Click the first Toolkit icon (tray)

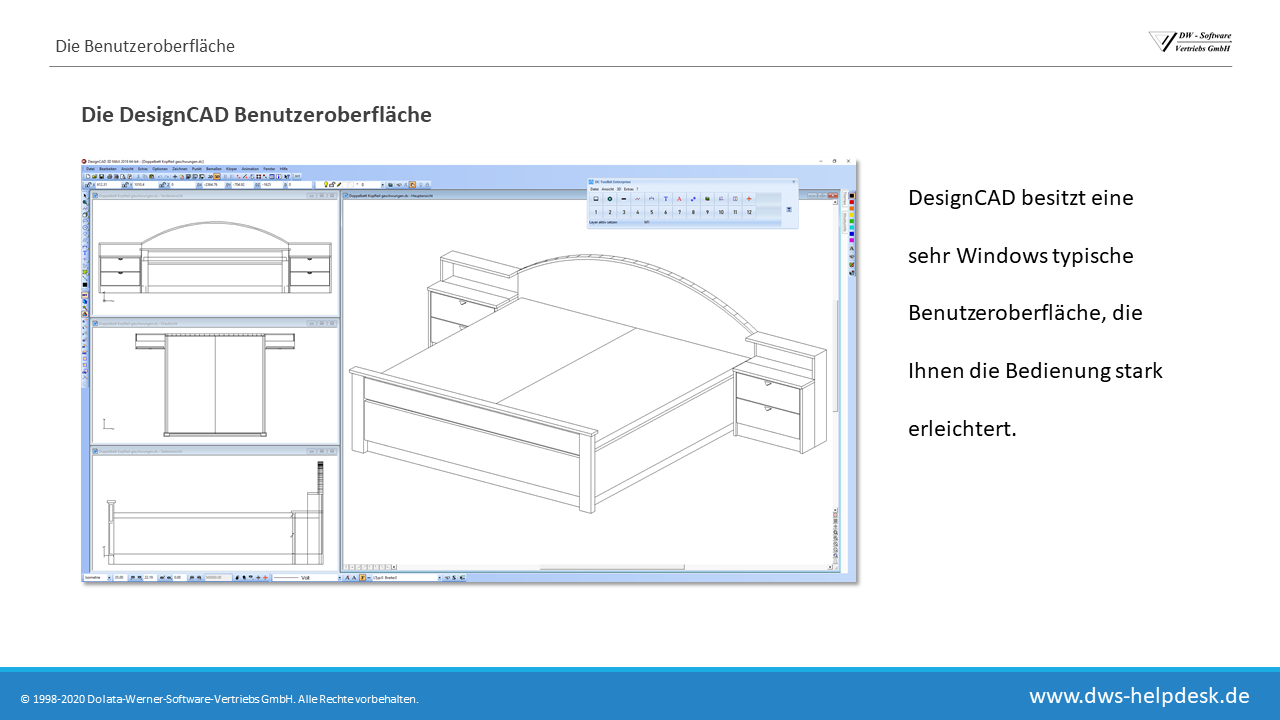click(596, 199)
